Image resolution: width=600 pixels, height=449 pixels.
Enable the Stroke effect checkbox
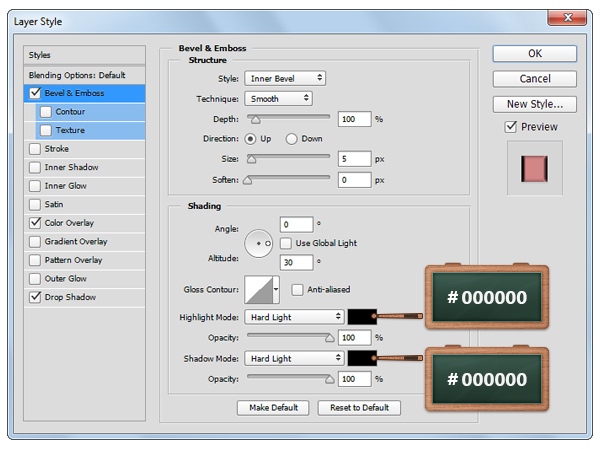coord(36,149)
